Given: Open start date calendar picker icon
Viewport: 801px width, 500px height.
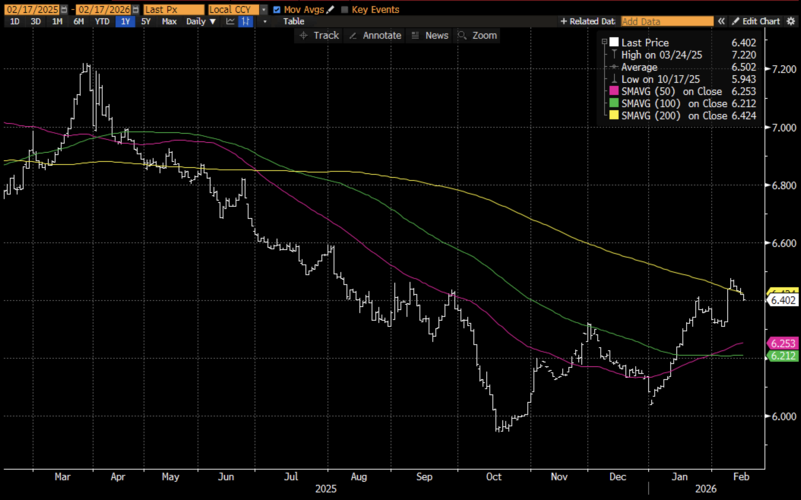Looking at the screenshot, I should pos(65,9).
